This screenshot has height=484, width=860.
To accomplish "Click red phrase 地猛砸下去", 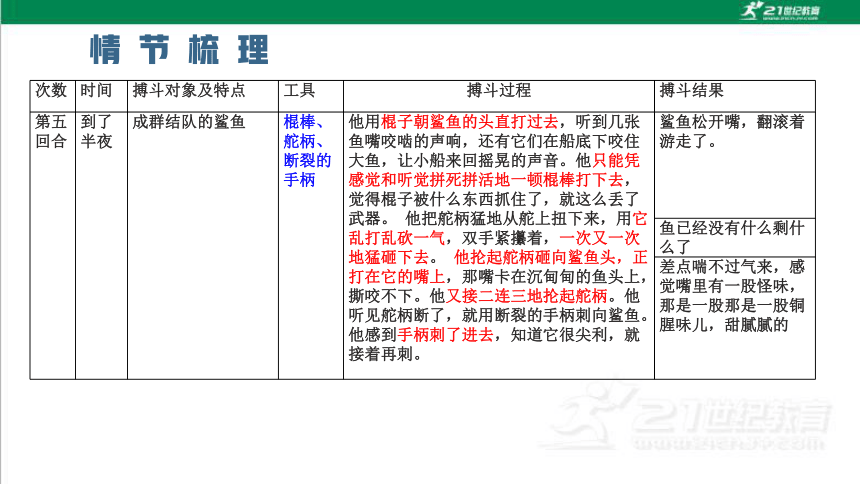I will (x=388, y=257).
